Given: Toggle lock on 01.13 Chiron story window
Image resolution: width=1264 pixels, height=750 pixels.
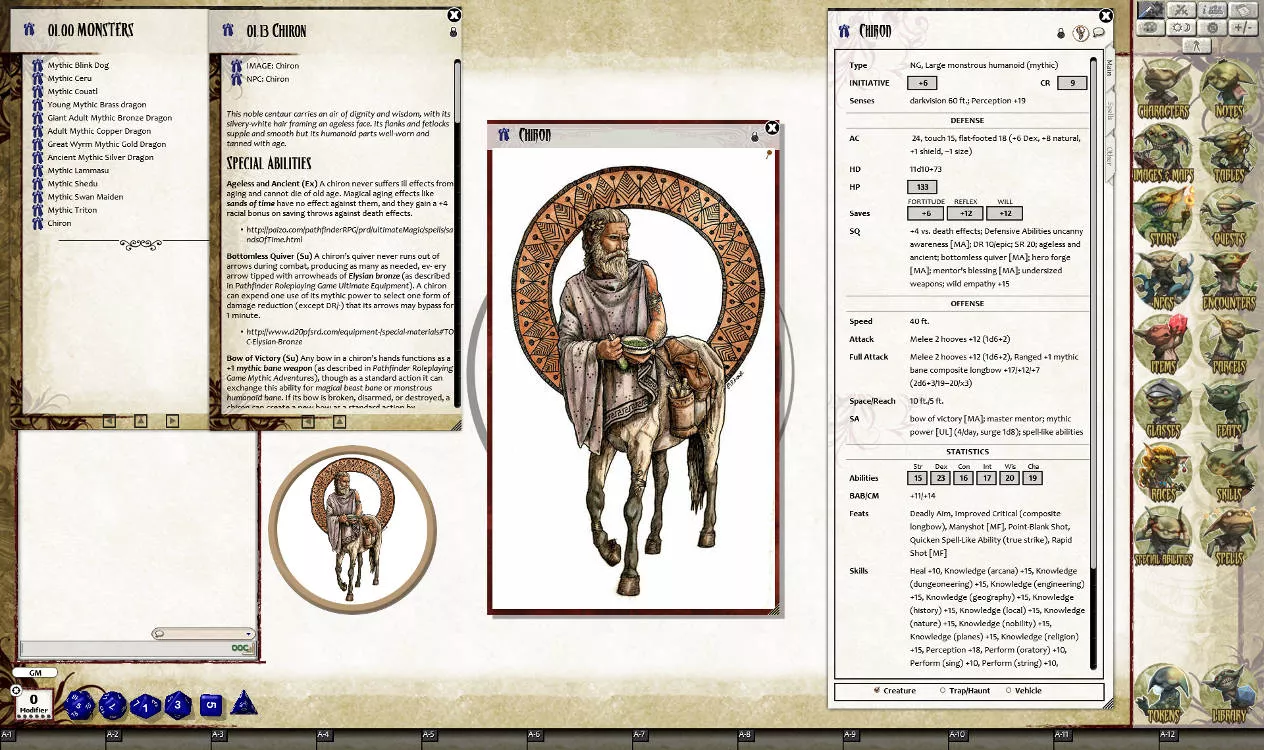Looking at the screenshot, I should (453, 32).
